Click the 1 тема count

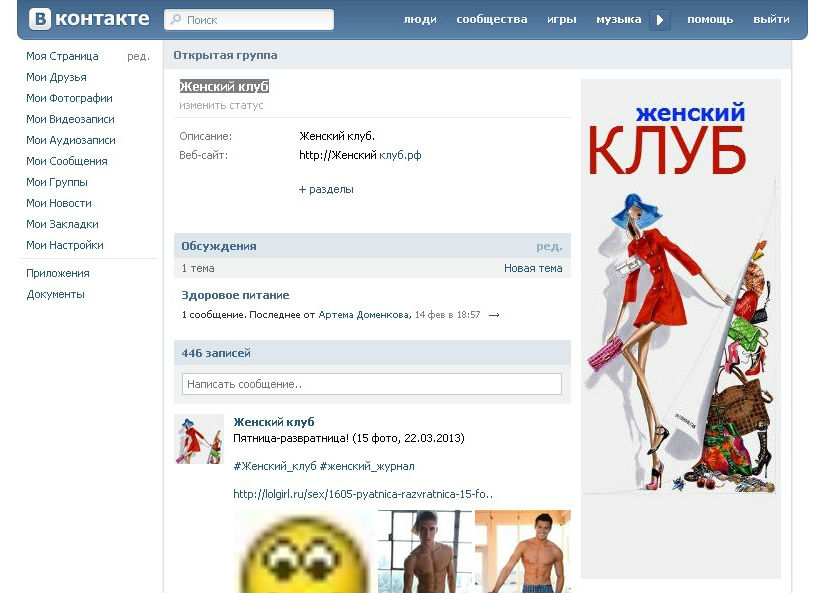coord(198,268)
